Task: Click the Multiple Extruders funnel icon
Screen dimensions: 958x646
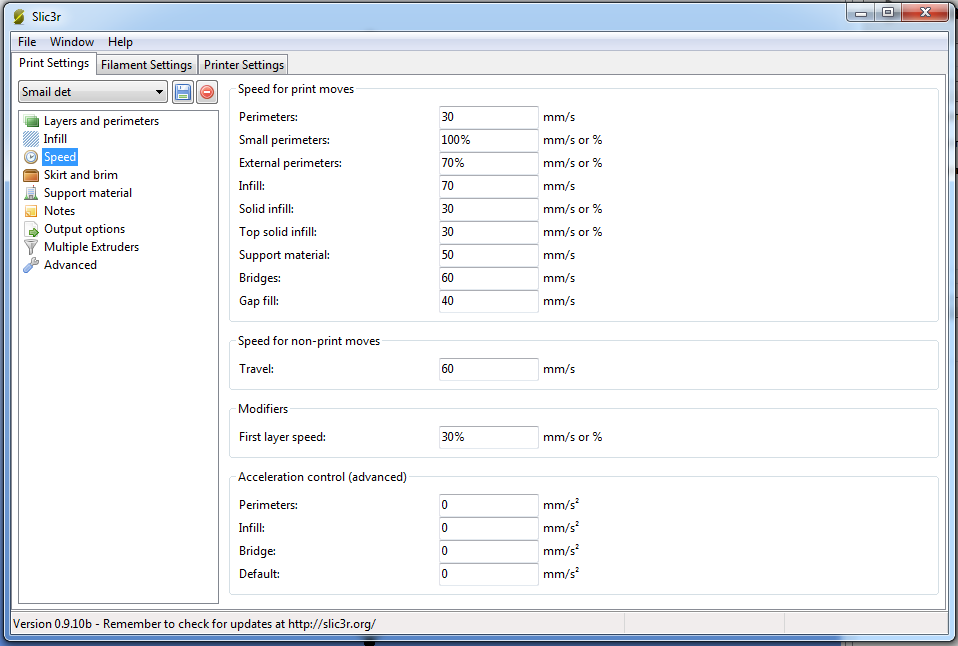Action: tap(31, 247)
